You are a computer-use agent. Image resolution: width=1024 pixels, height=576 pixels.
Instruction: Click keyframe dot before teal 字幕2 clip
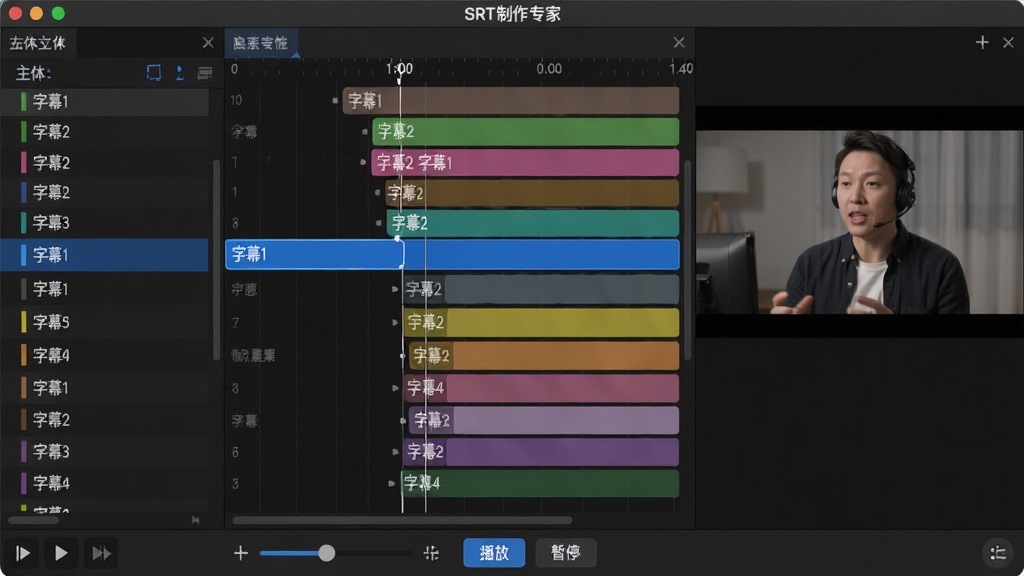(379, 223)
